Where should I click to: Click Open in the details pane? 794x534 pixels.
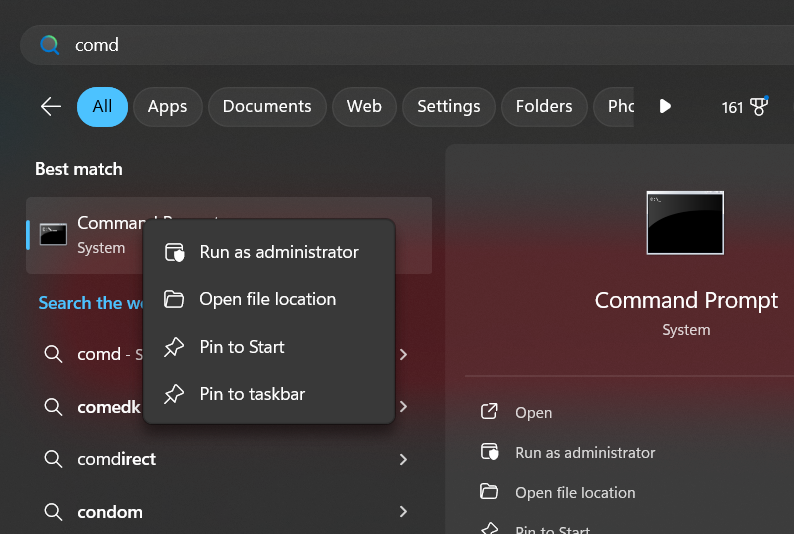tap(533, 413)
